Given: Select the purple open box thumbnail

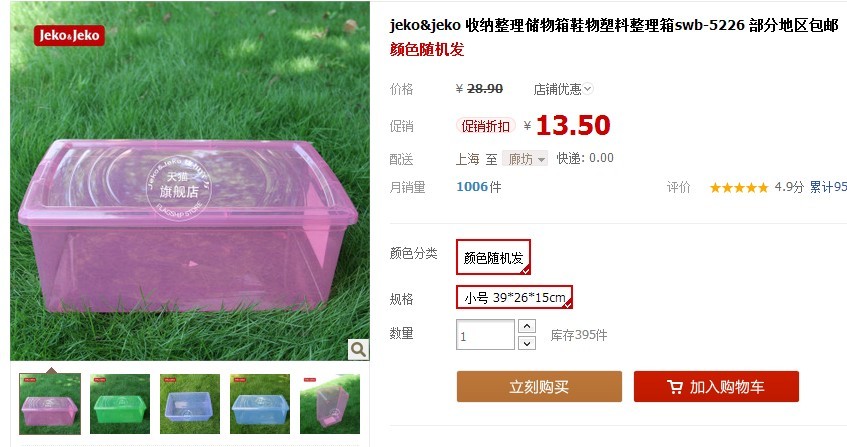Looking at the screenshot, I should pyautogui.click(x=190, y=404).
